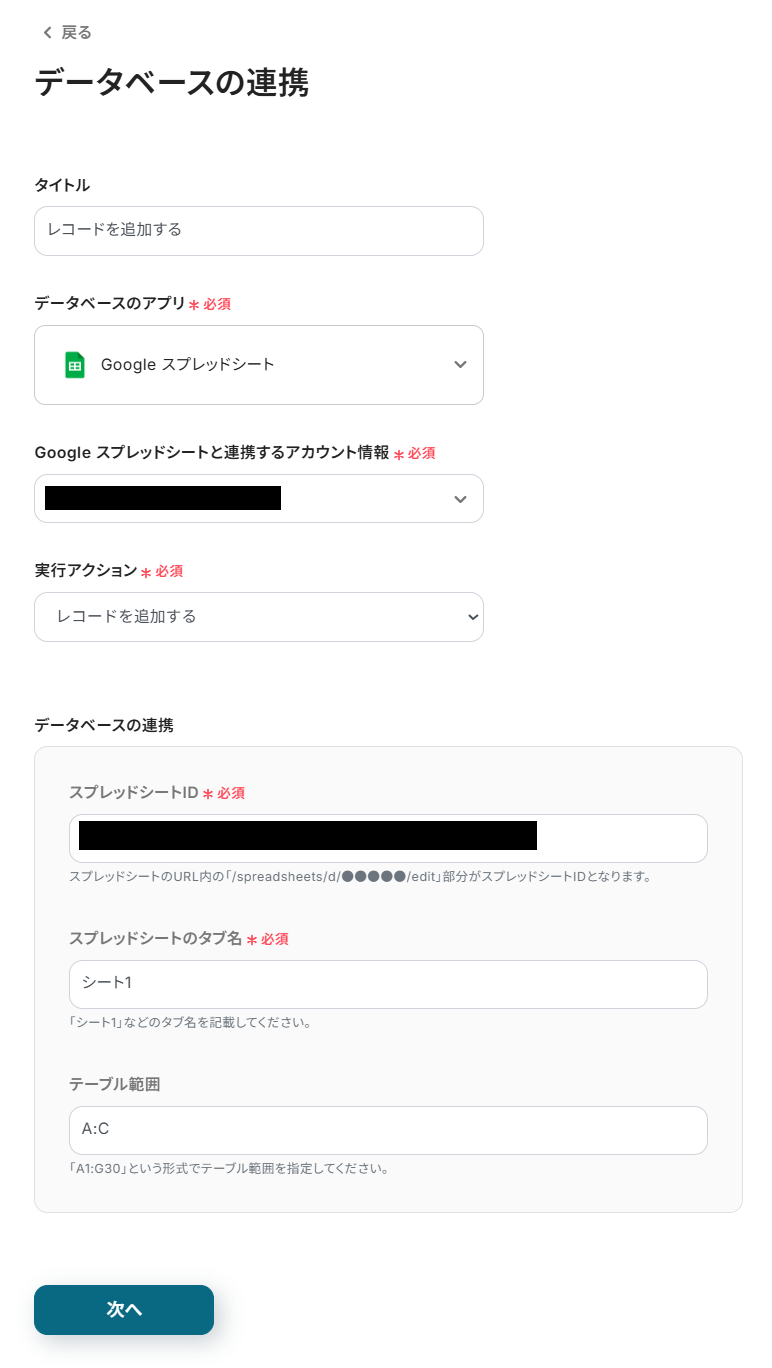Open the account information dropdown chevron
Viewport: 772px width, 1368px height.
click(460, 499)
